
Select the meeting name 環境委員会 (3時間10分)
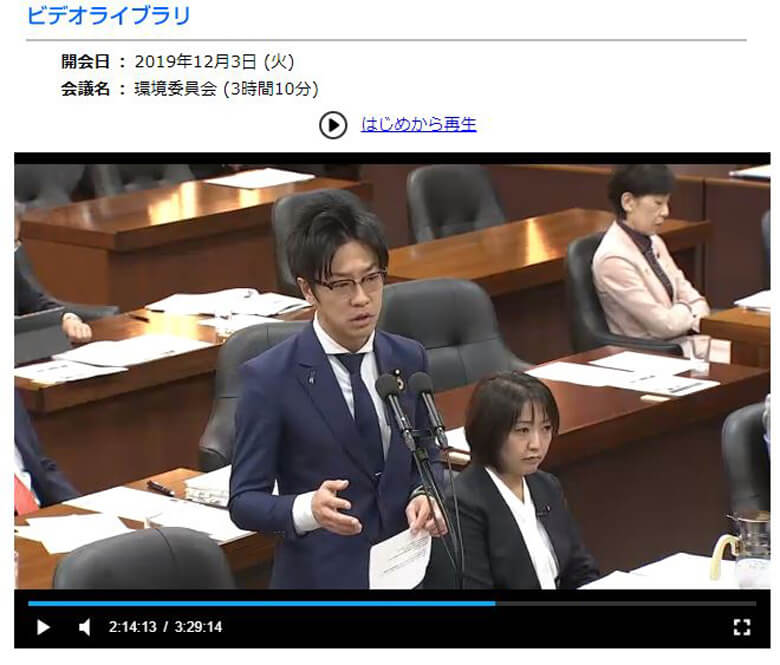[x=226, y=89]
